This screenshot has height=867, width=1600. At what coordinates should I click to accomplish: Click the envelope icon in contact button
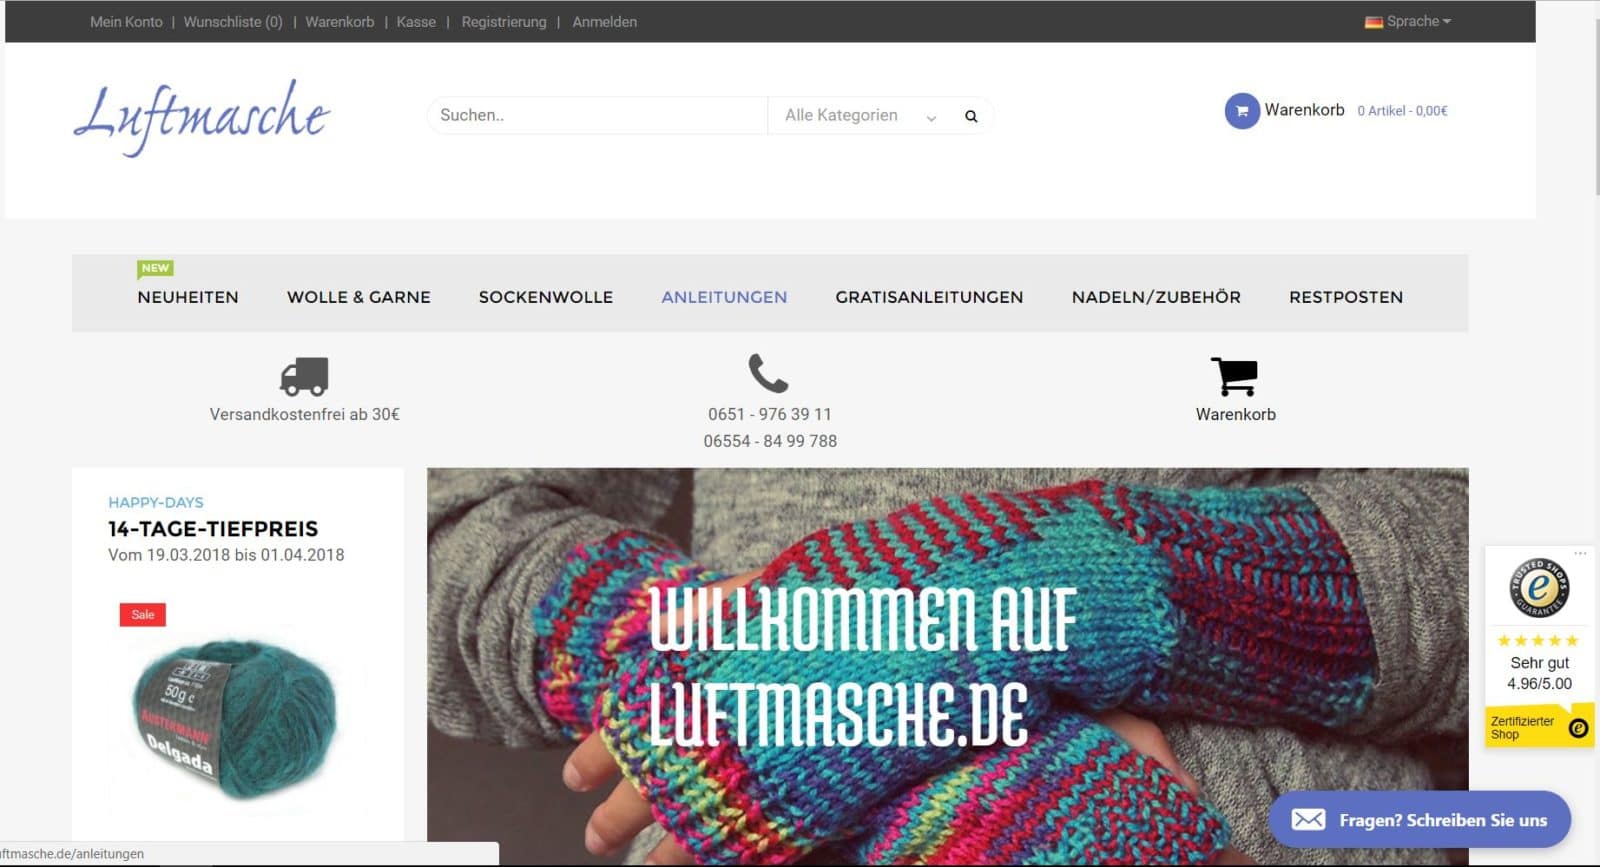(1308, 820)
